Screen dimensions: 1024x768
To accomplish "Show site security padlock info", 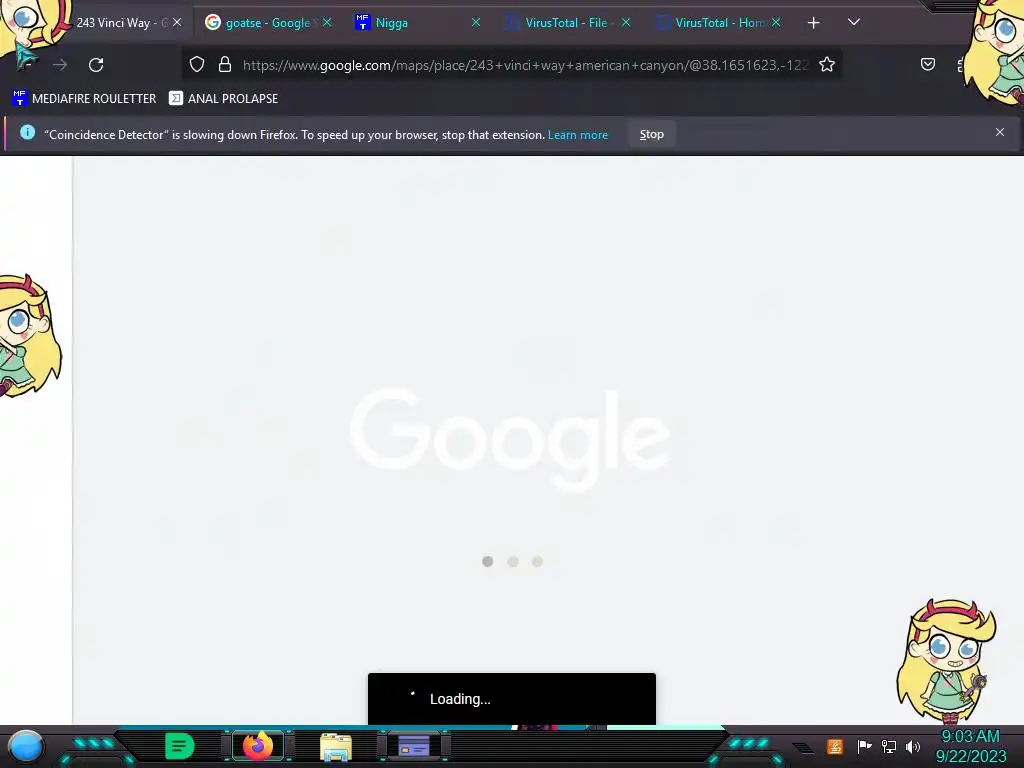I will (x=225, y=64).
